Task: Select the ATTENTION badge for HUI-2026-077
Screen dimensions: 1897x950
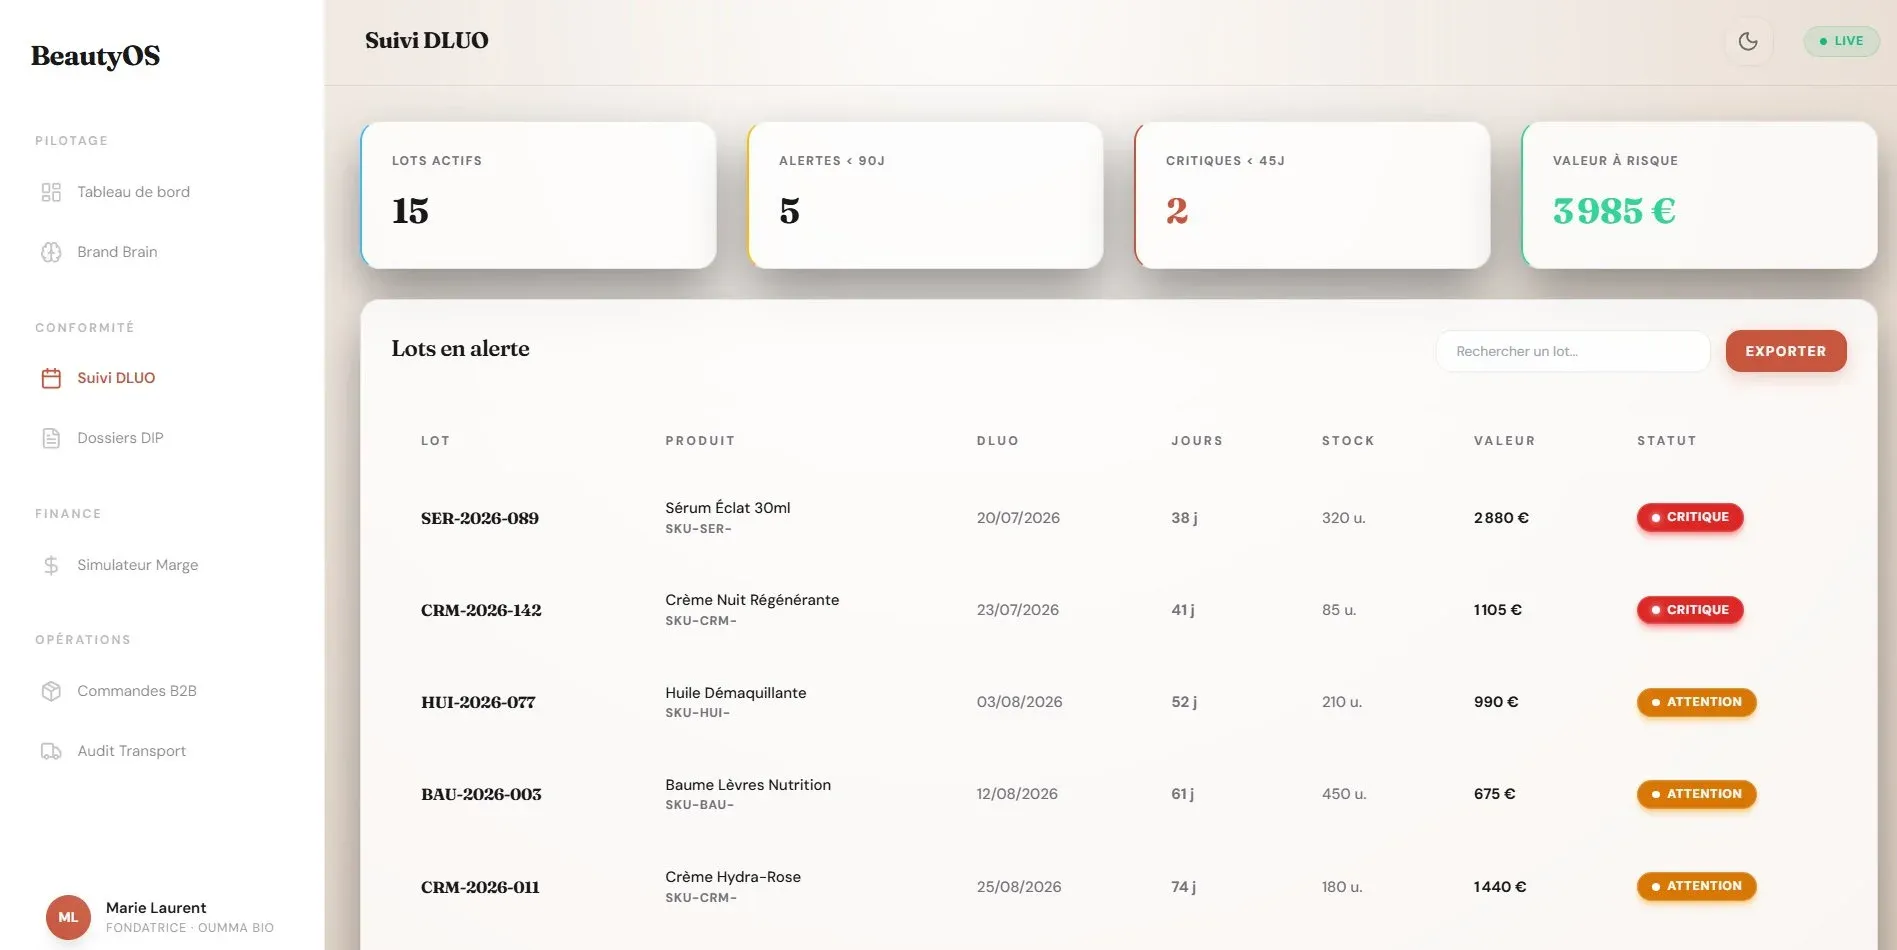Action: click(x=1696, y=702)
